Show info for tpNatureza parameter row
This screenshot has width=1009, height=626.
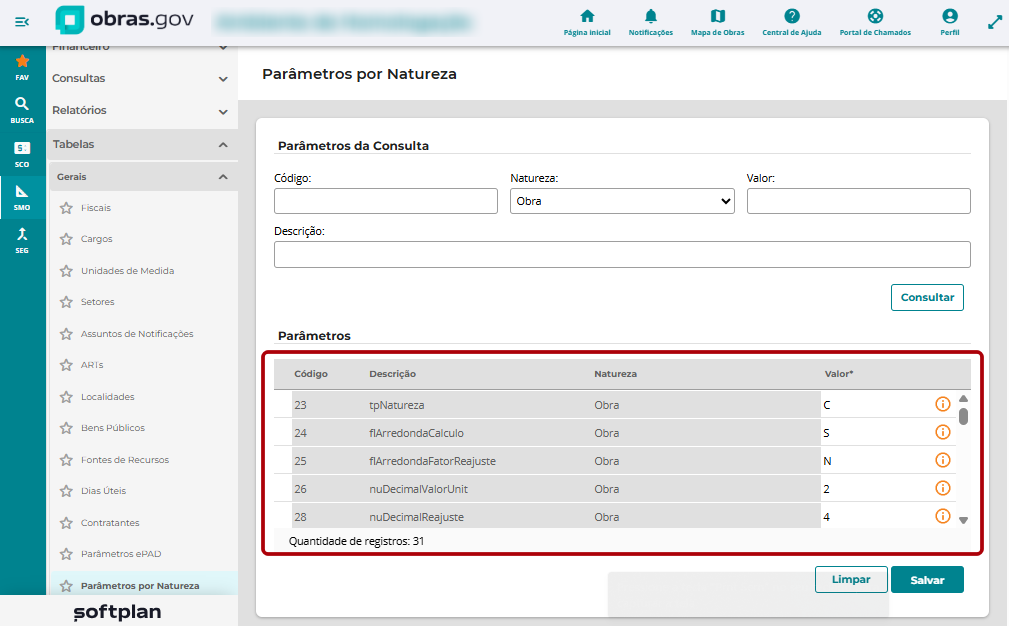point(943,404)
